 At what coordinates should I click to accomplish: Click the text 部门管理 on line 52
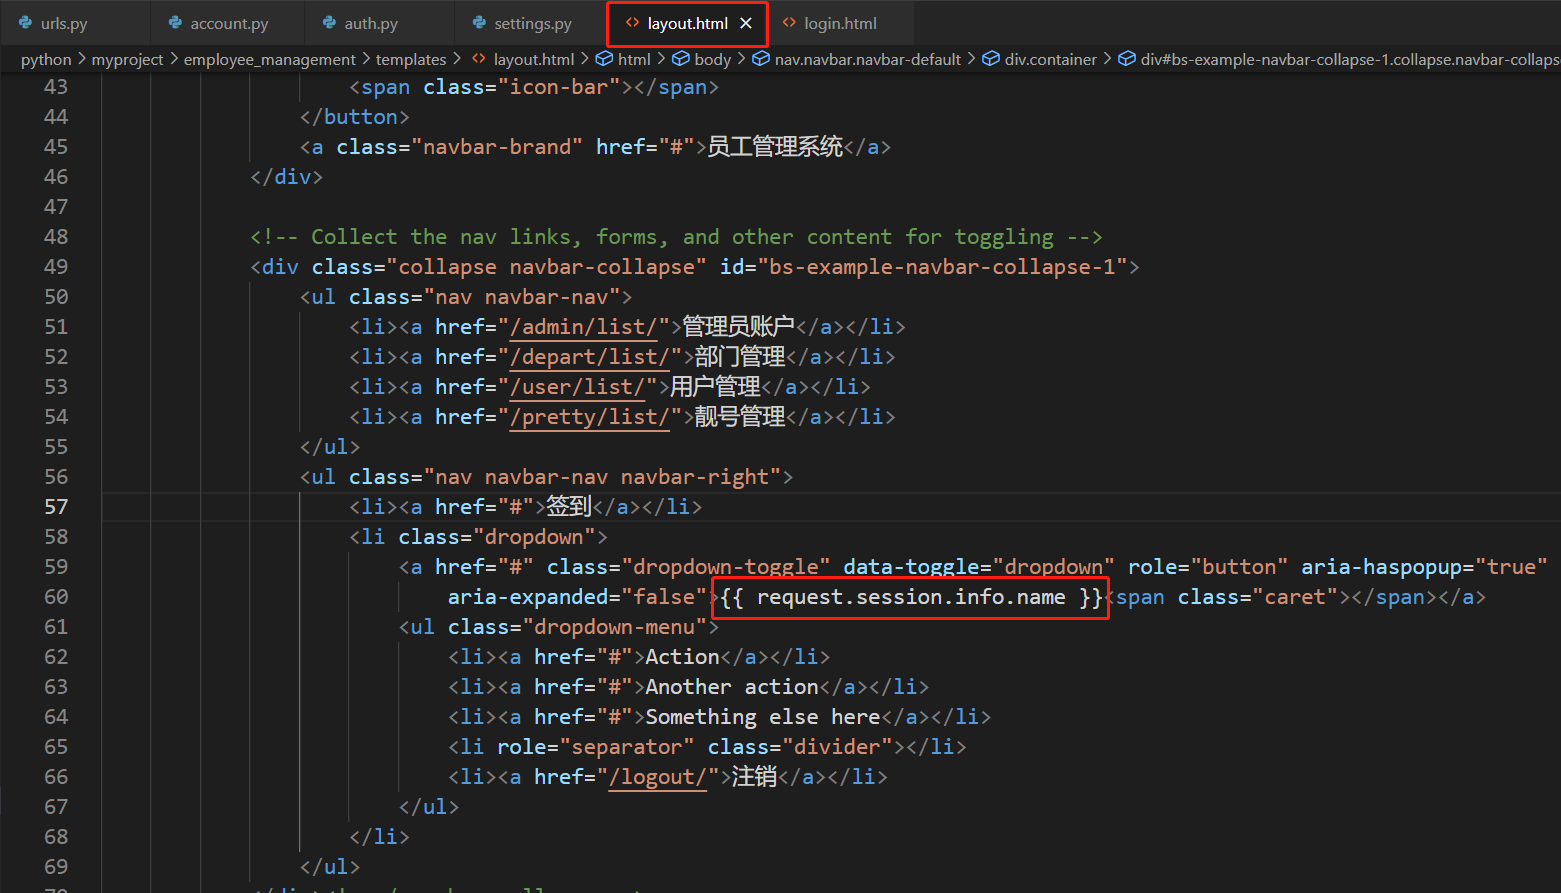click(x=740, y=357)
